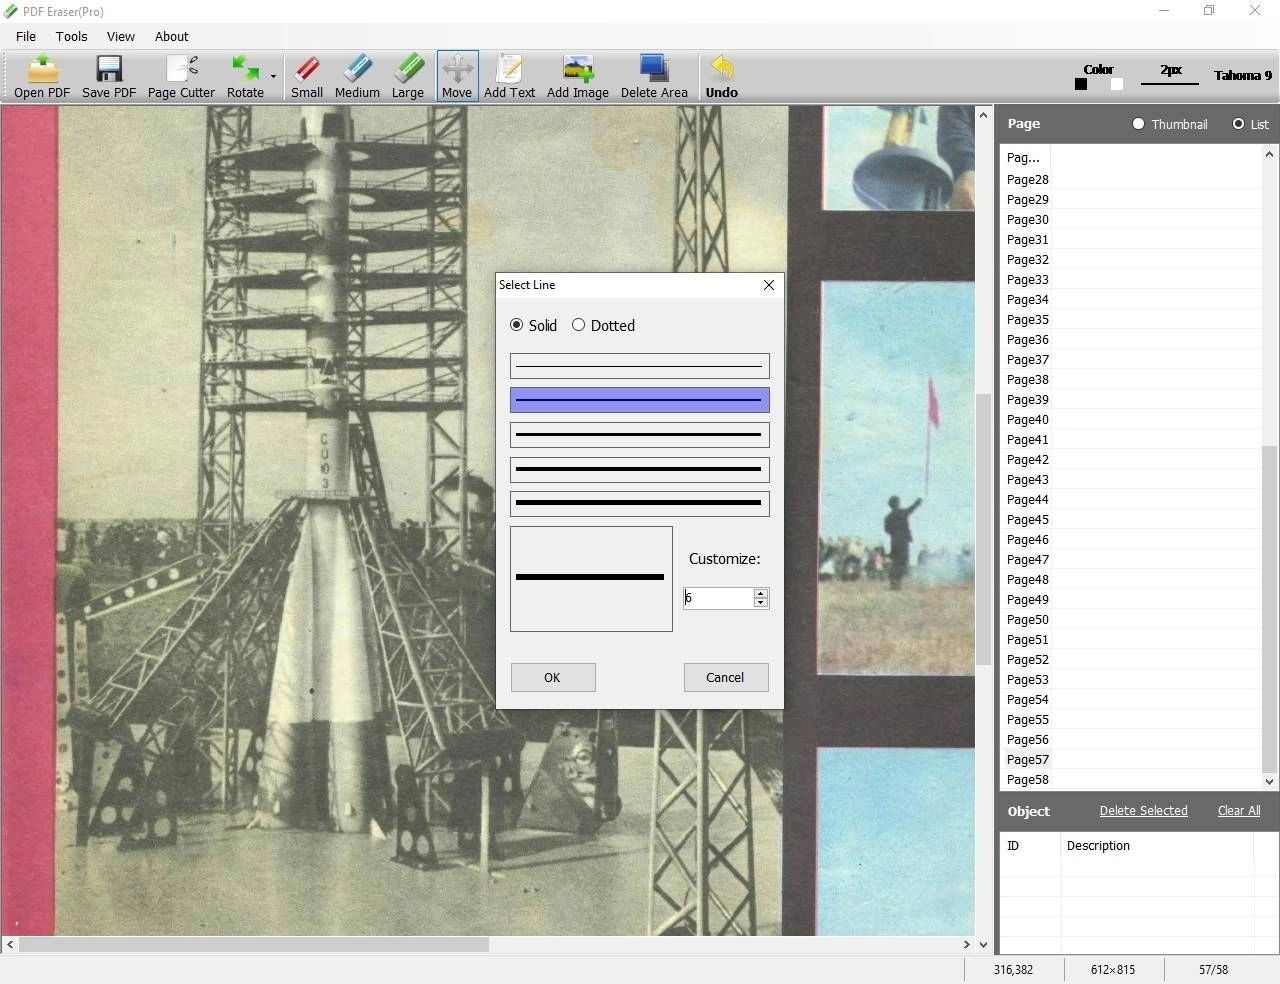Choose the highlighted second line thickness

[640, 400]
